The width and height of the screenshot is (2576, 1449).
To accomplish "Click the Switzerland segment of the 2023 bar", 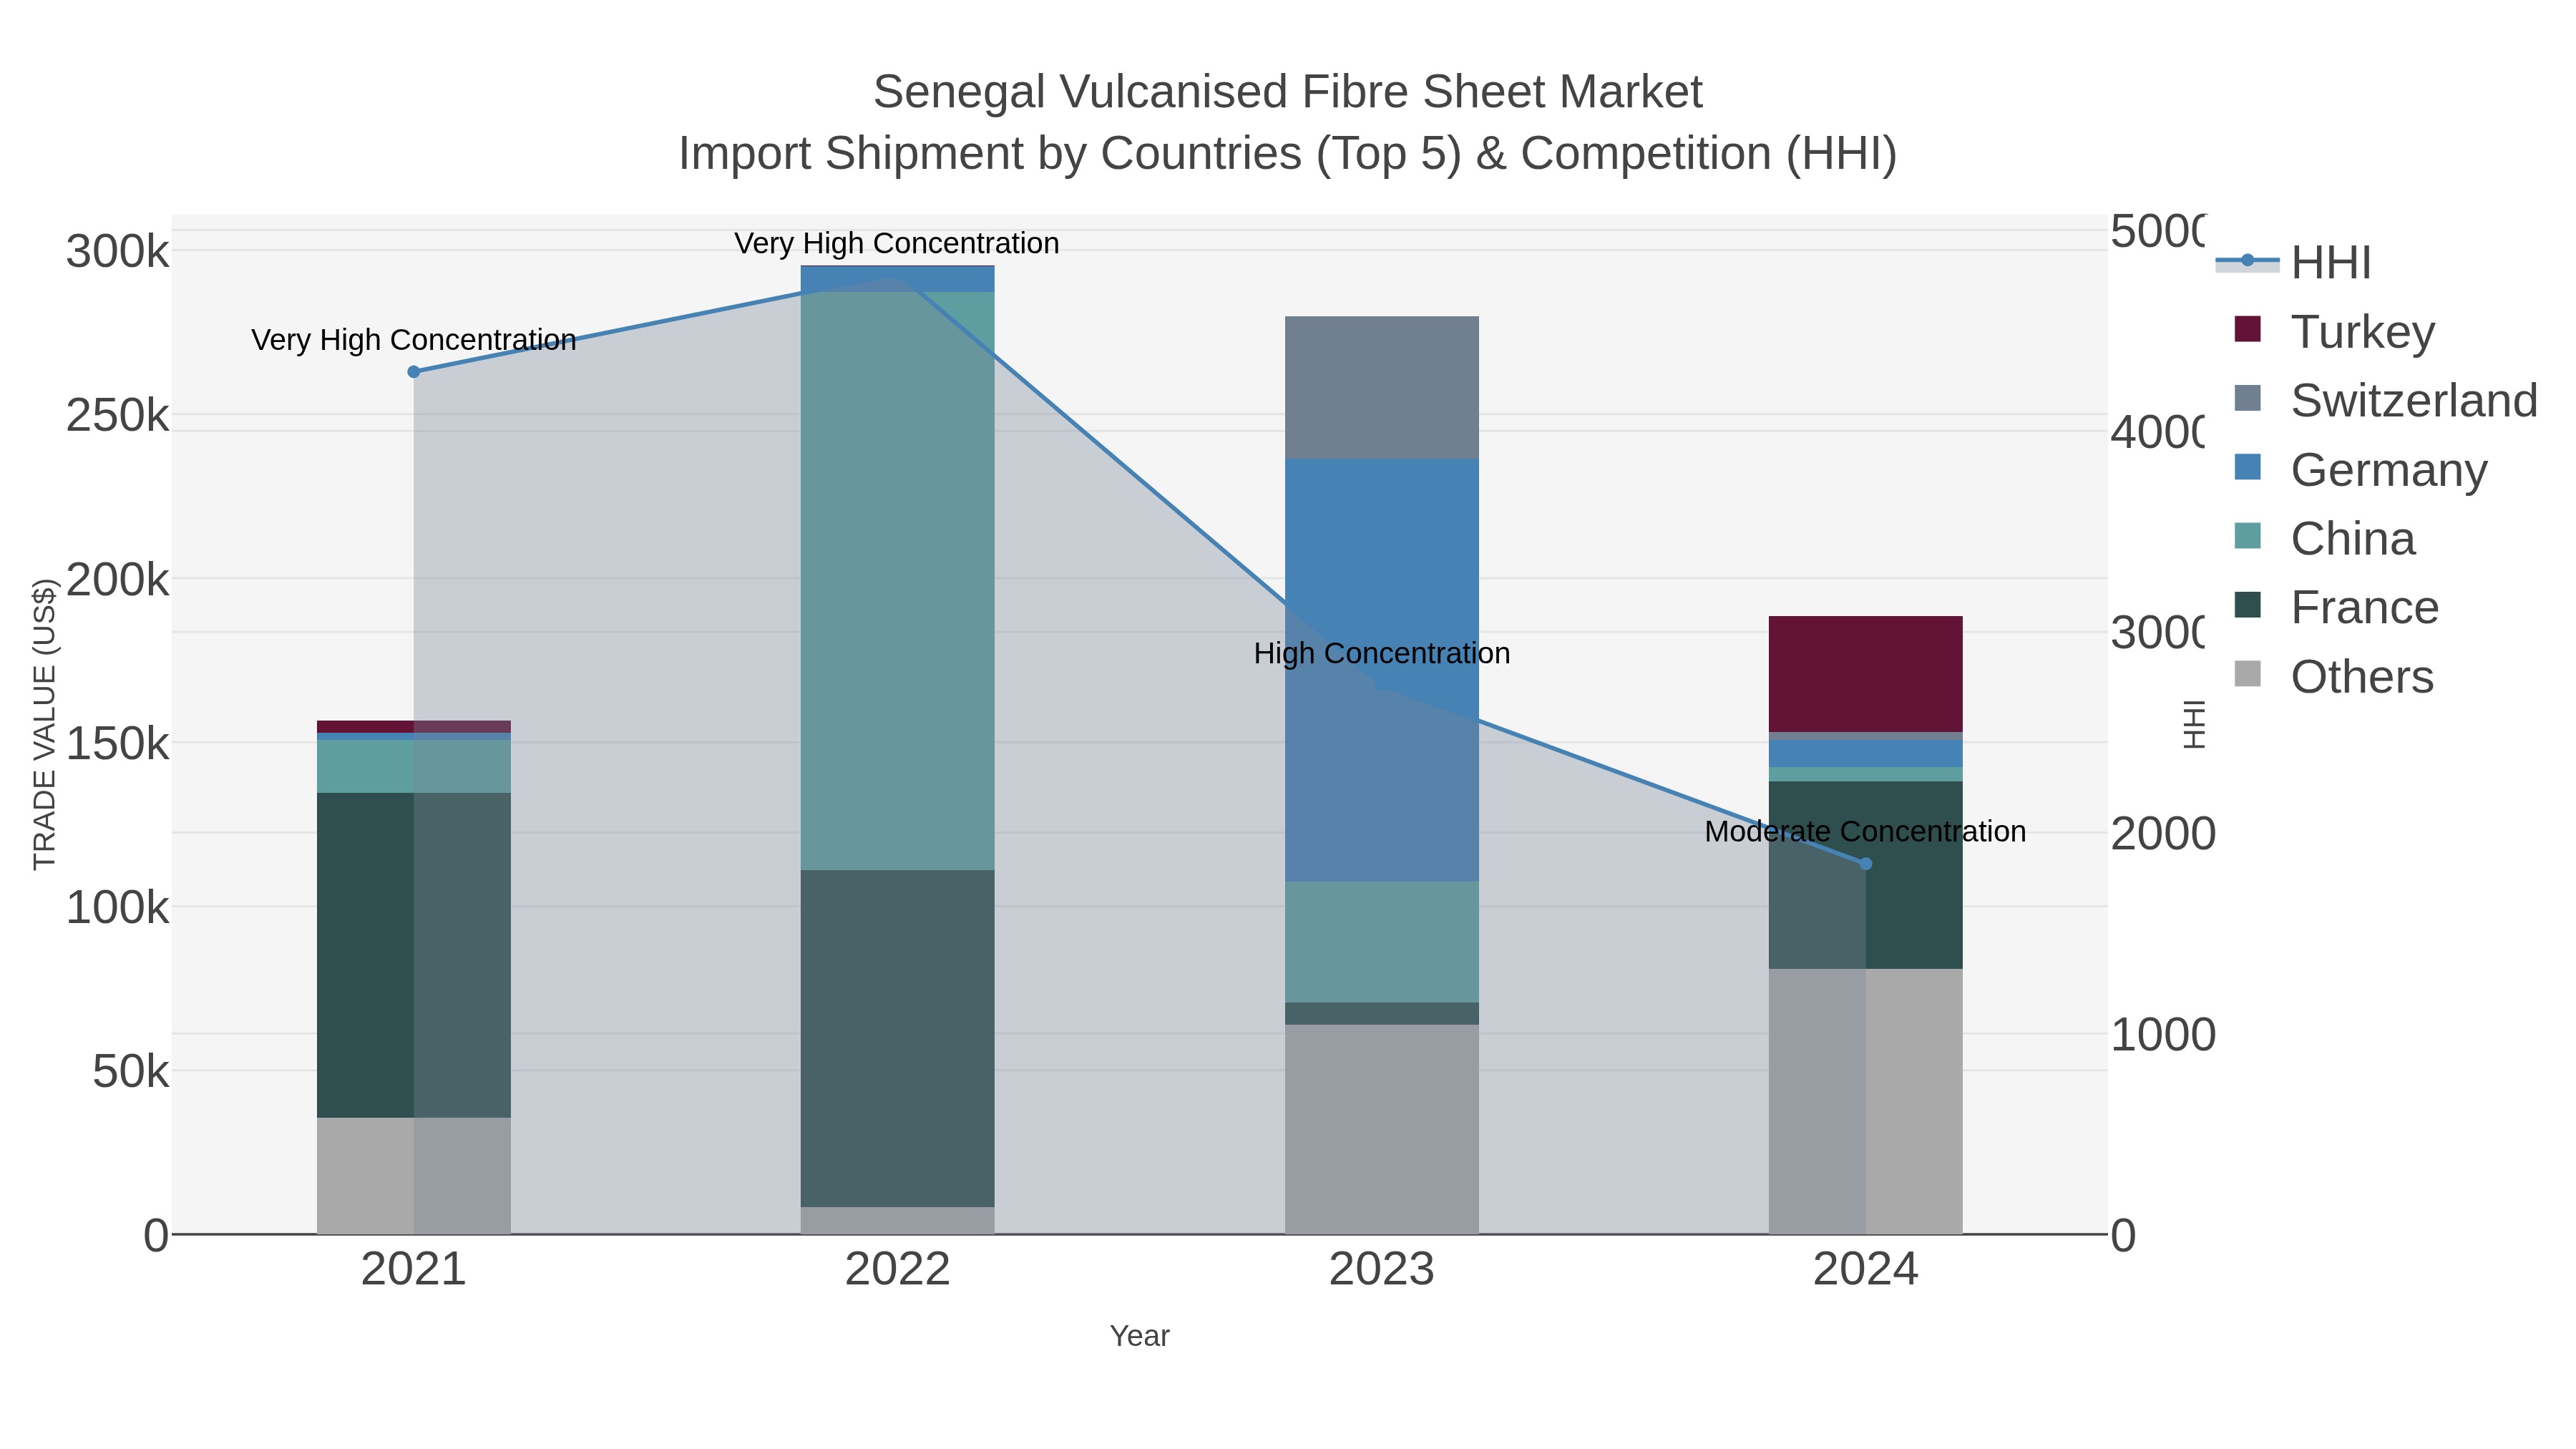I will tap(1382, 388).
